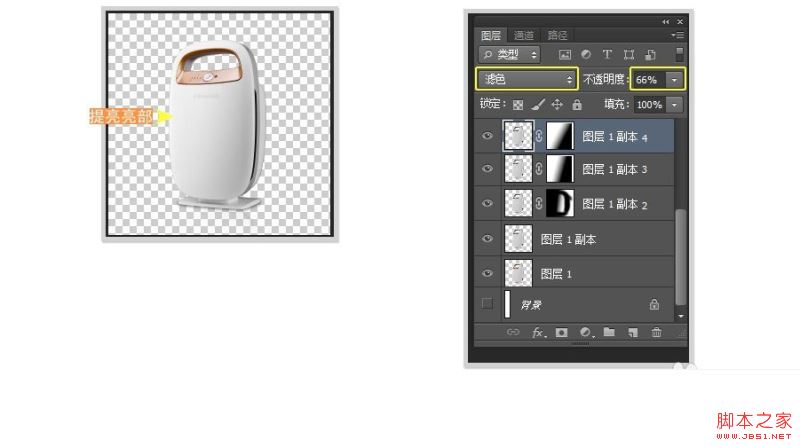This screenshot has height=447, width=800.
Task: Click the create new layer icon
Action: click(633, 332)
